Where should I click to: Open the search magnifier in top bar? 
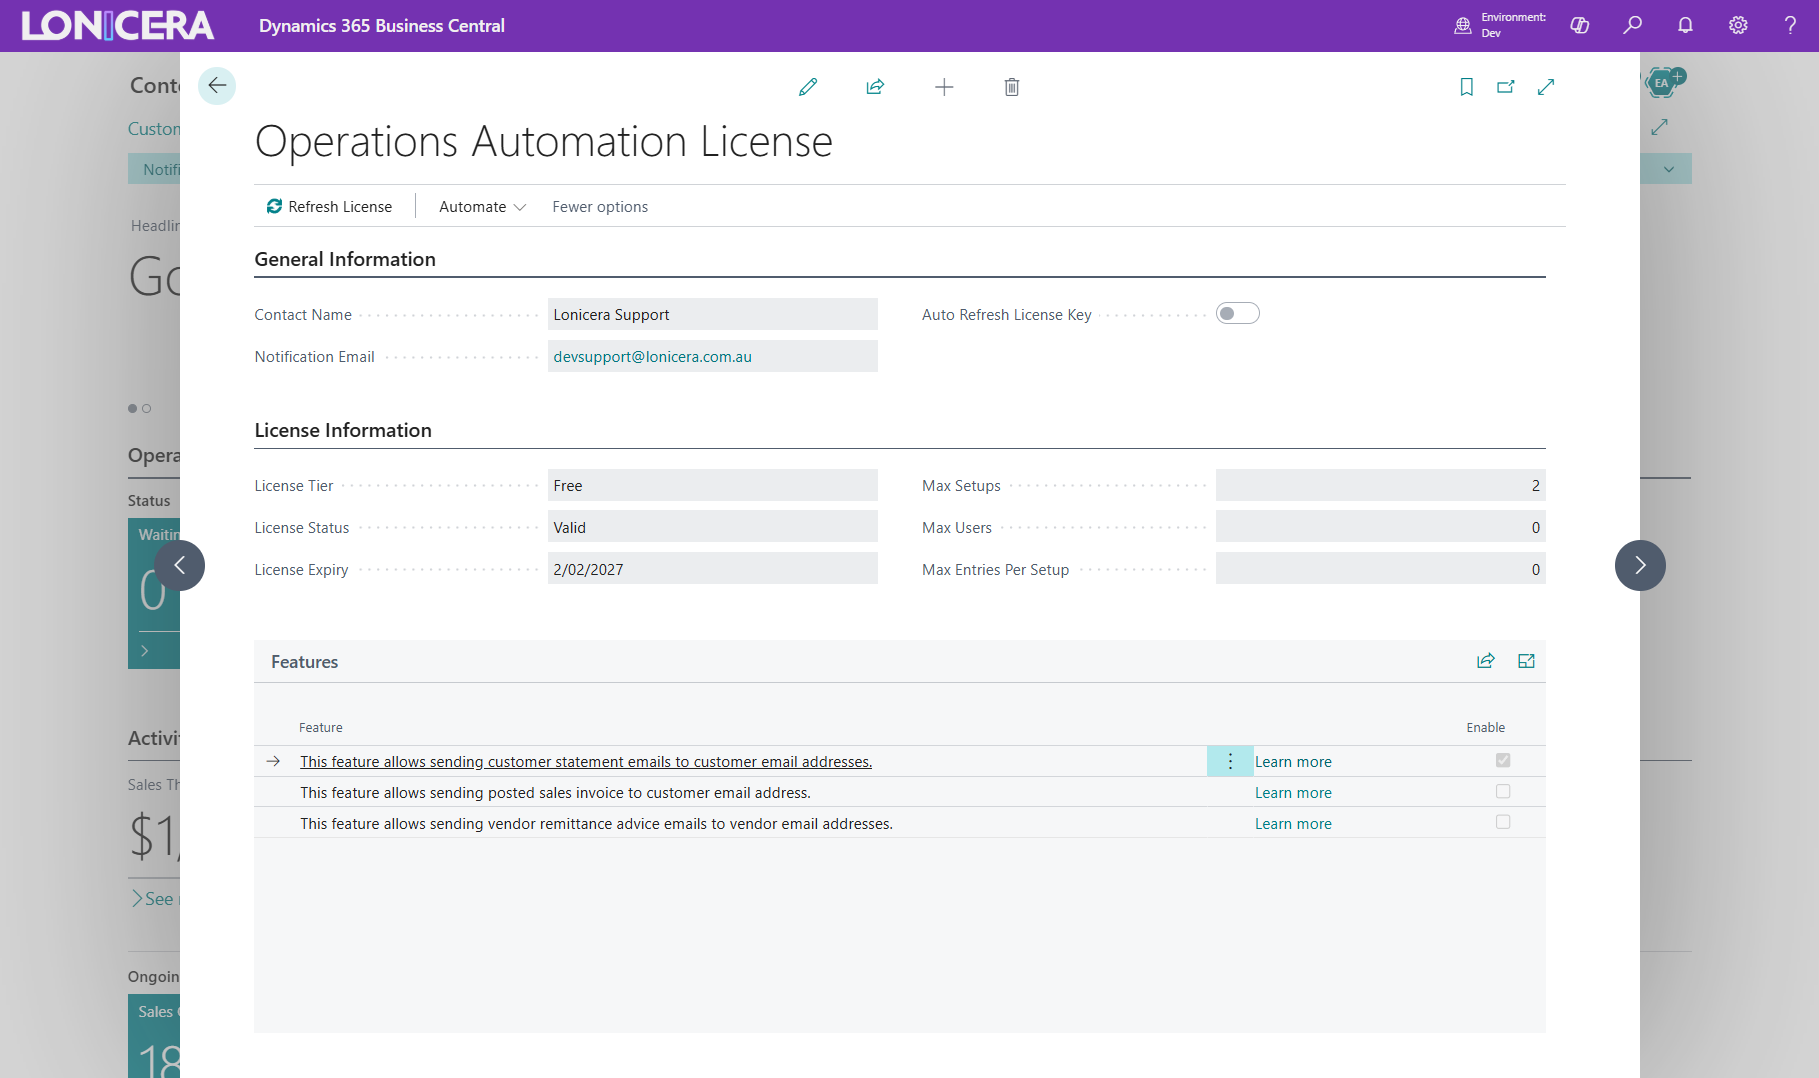point(1633,25)
